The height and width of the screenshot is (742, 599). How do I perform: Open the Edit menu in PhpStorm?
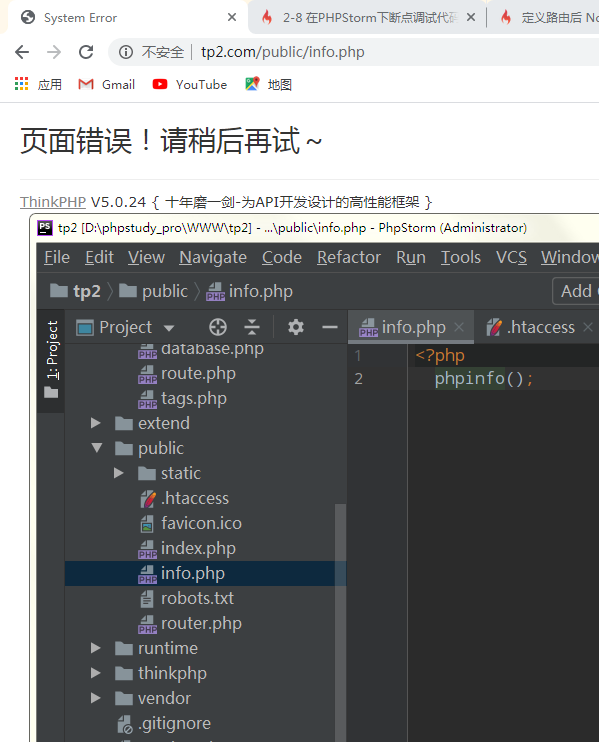coord(99,257)
